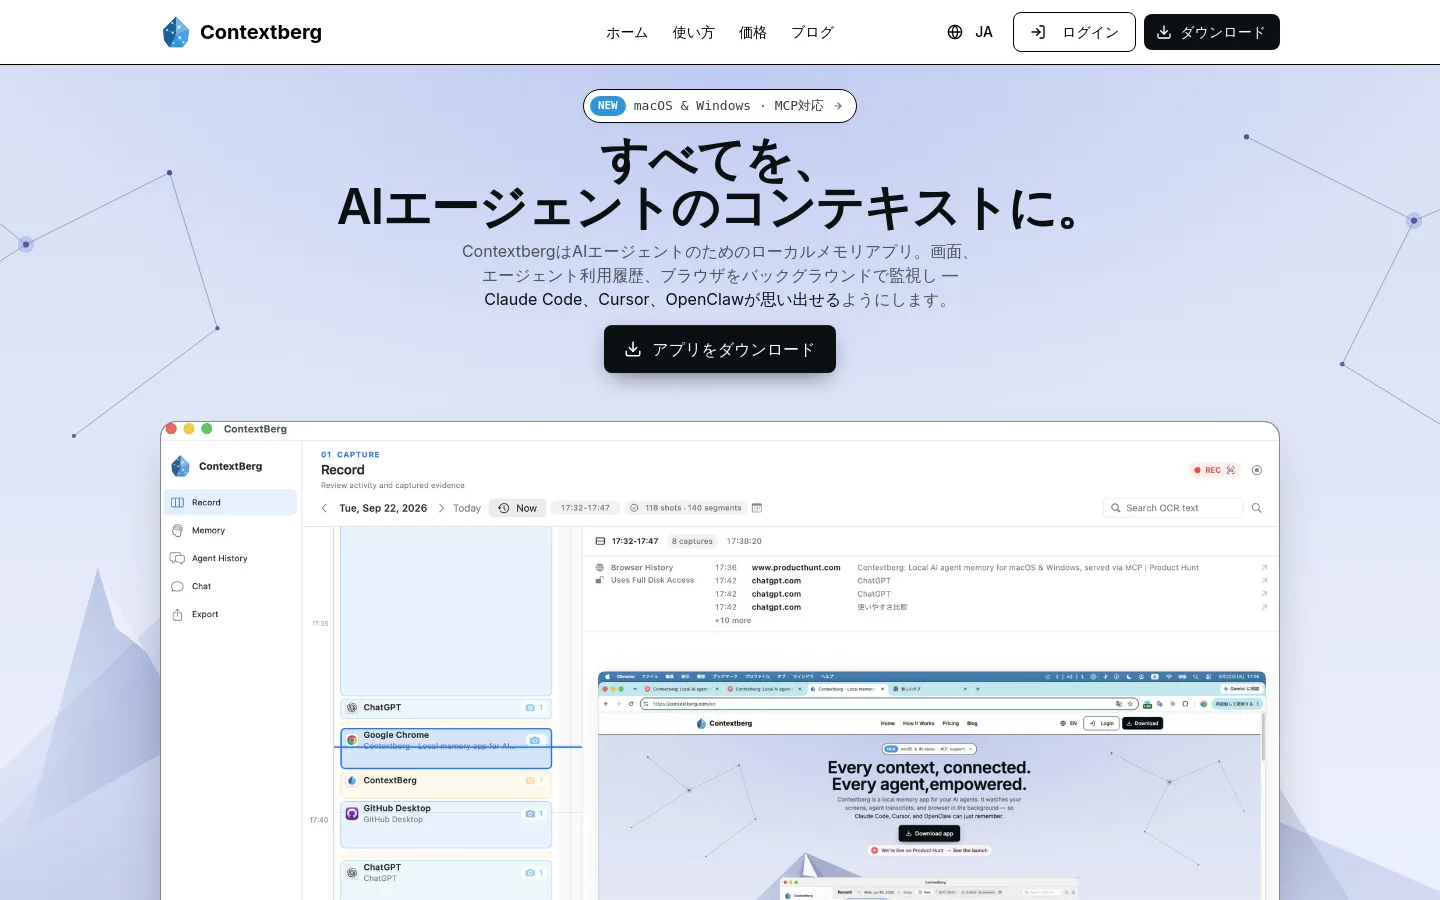Click the Search OCR text field
The width and height of the screenshot is (1440, 900).
(x=1173, y=508)
